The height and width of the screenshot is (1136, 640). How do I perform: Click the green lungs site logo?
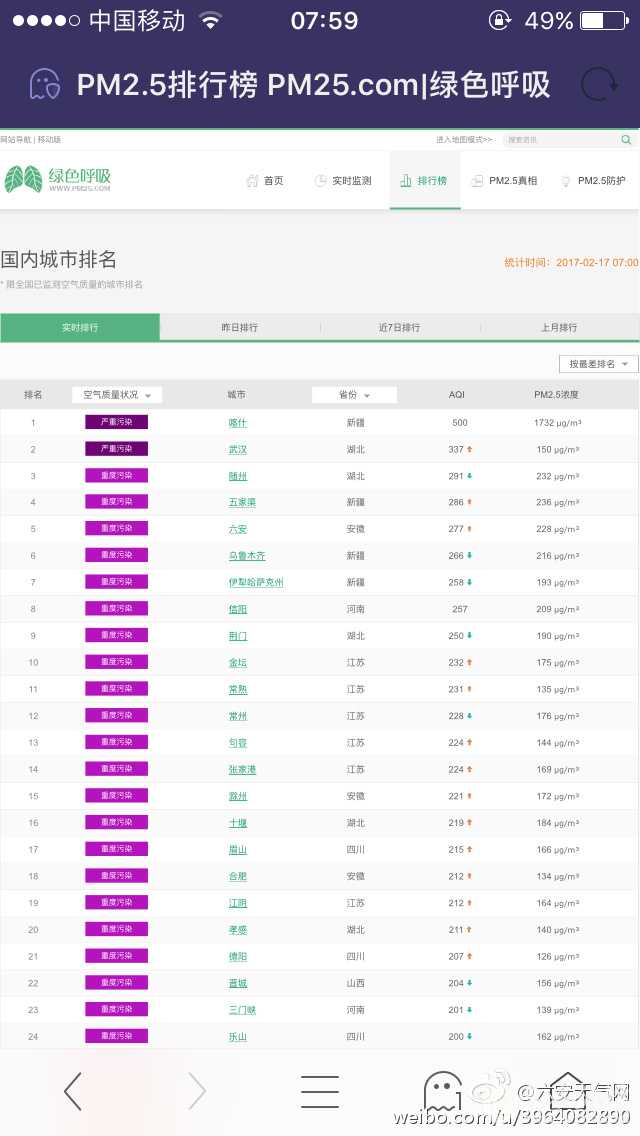[23, 180]
